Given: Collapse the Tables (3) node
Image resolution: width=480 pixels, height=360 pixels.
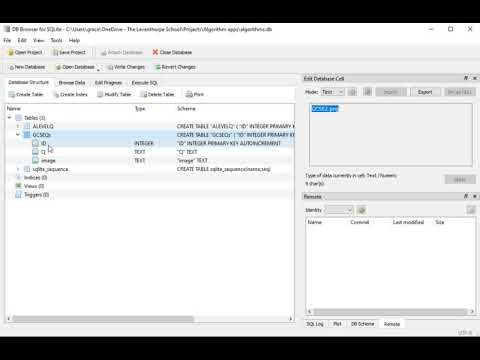Looking at the screenshot, I should coord(10,118).
